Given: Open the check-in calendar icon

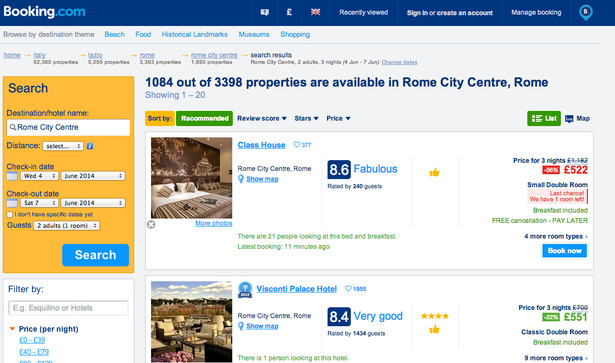Looking at the screenshot, I should pyautogui.click(x=12, y=176).
